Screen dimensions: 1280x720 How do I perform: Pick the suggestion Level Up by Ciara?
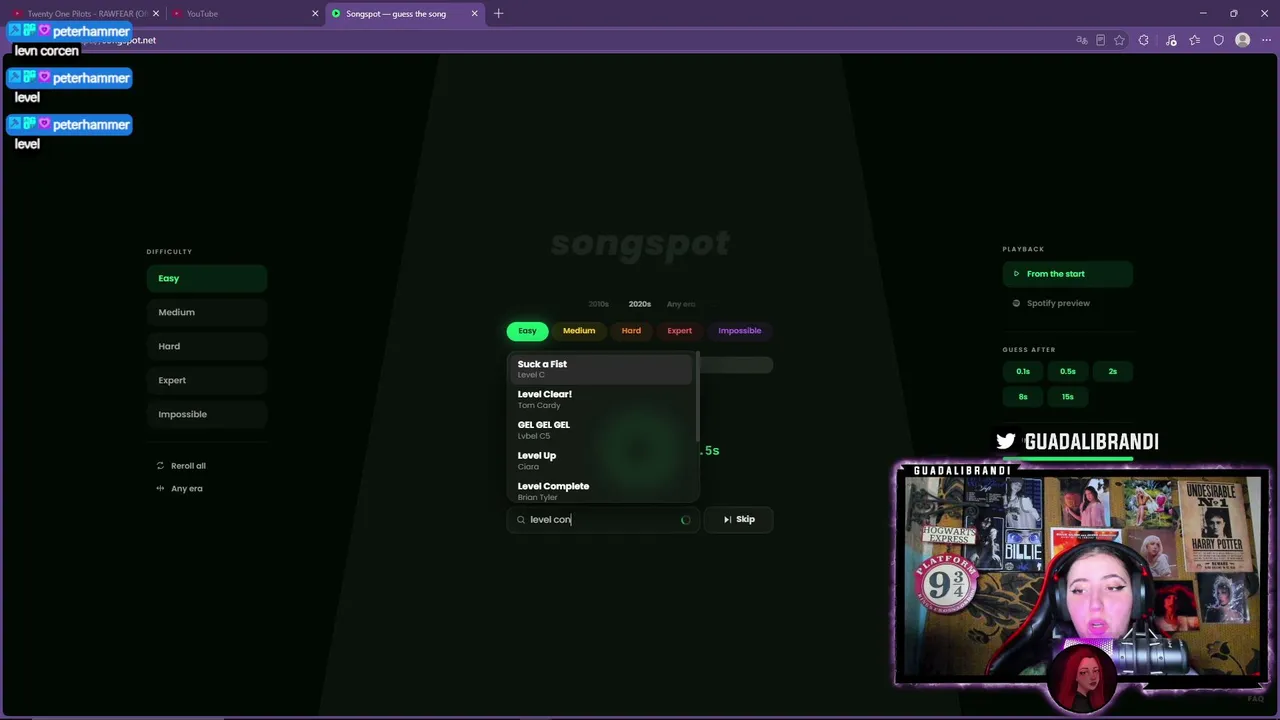[600, 460]
